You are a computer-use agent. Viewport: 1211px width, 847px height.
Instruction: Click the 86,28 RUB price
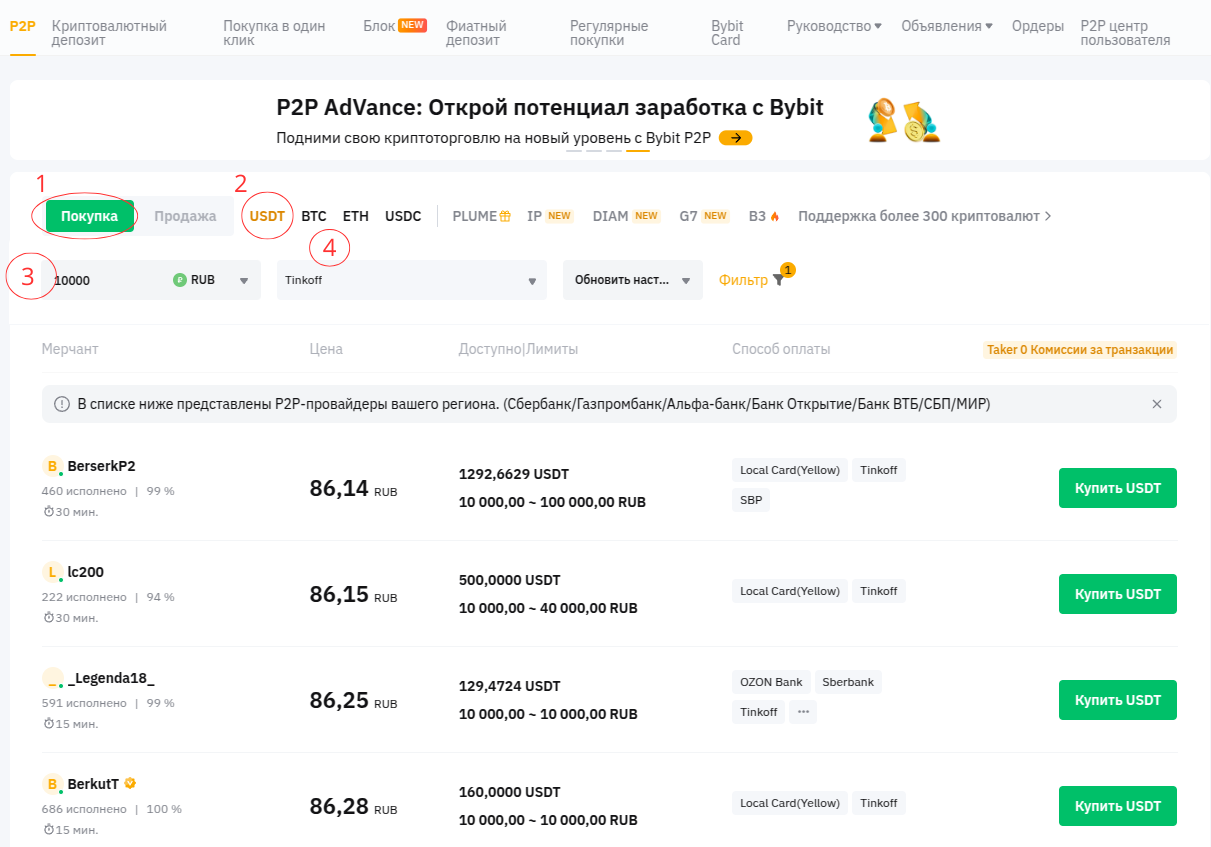[353, 807]
